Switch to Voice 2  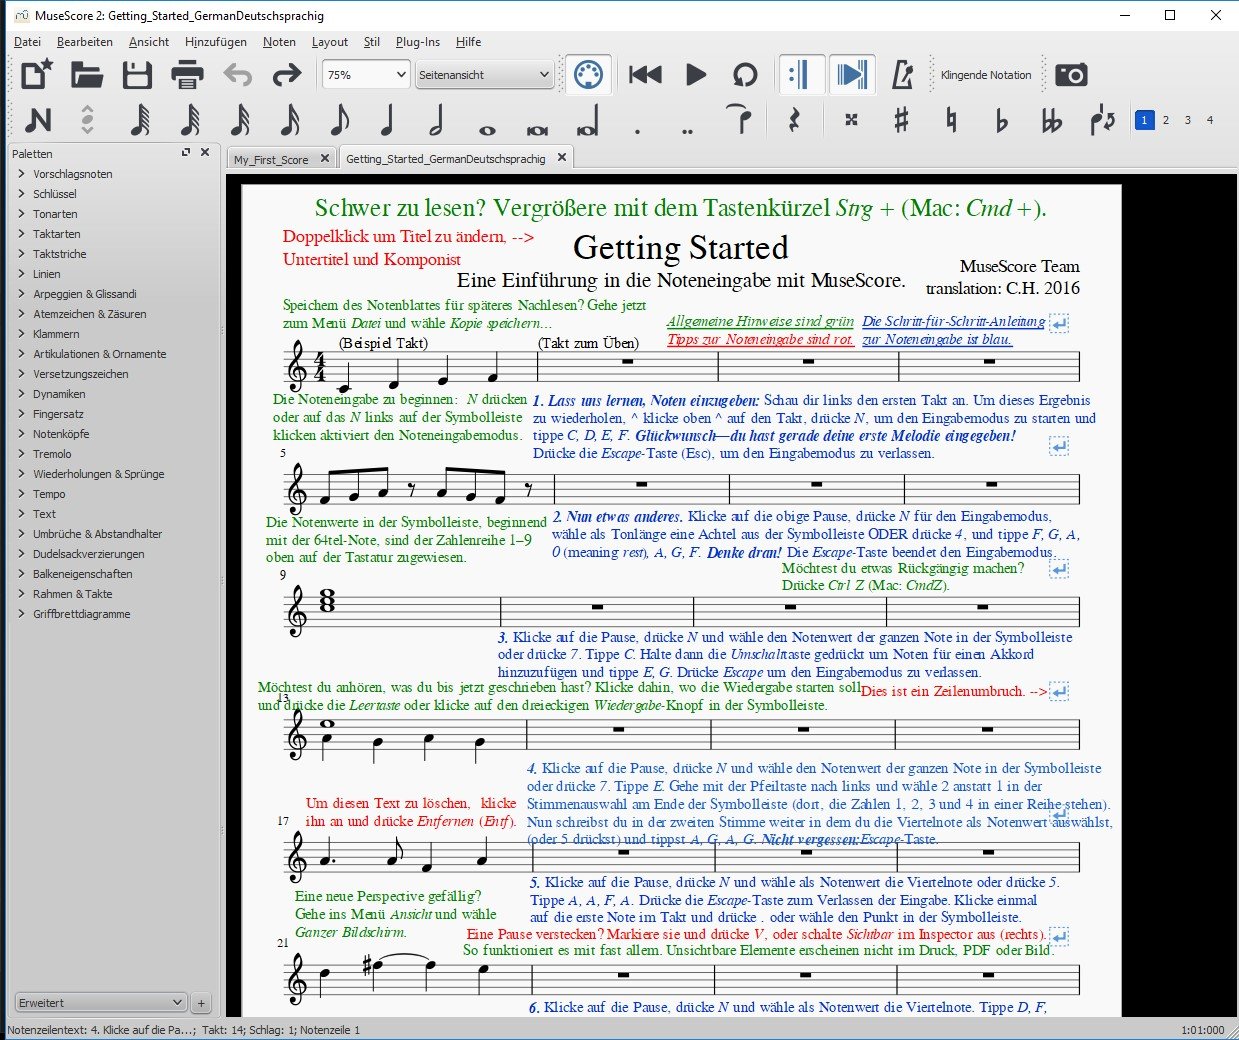click(1166, 119)
